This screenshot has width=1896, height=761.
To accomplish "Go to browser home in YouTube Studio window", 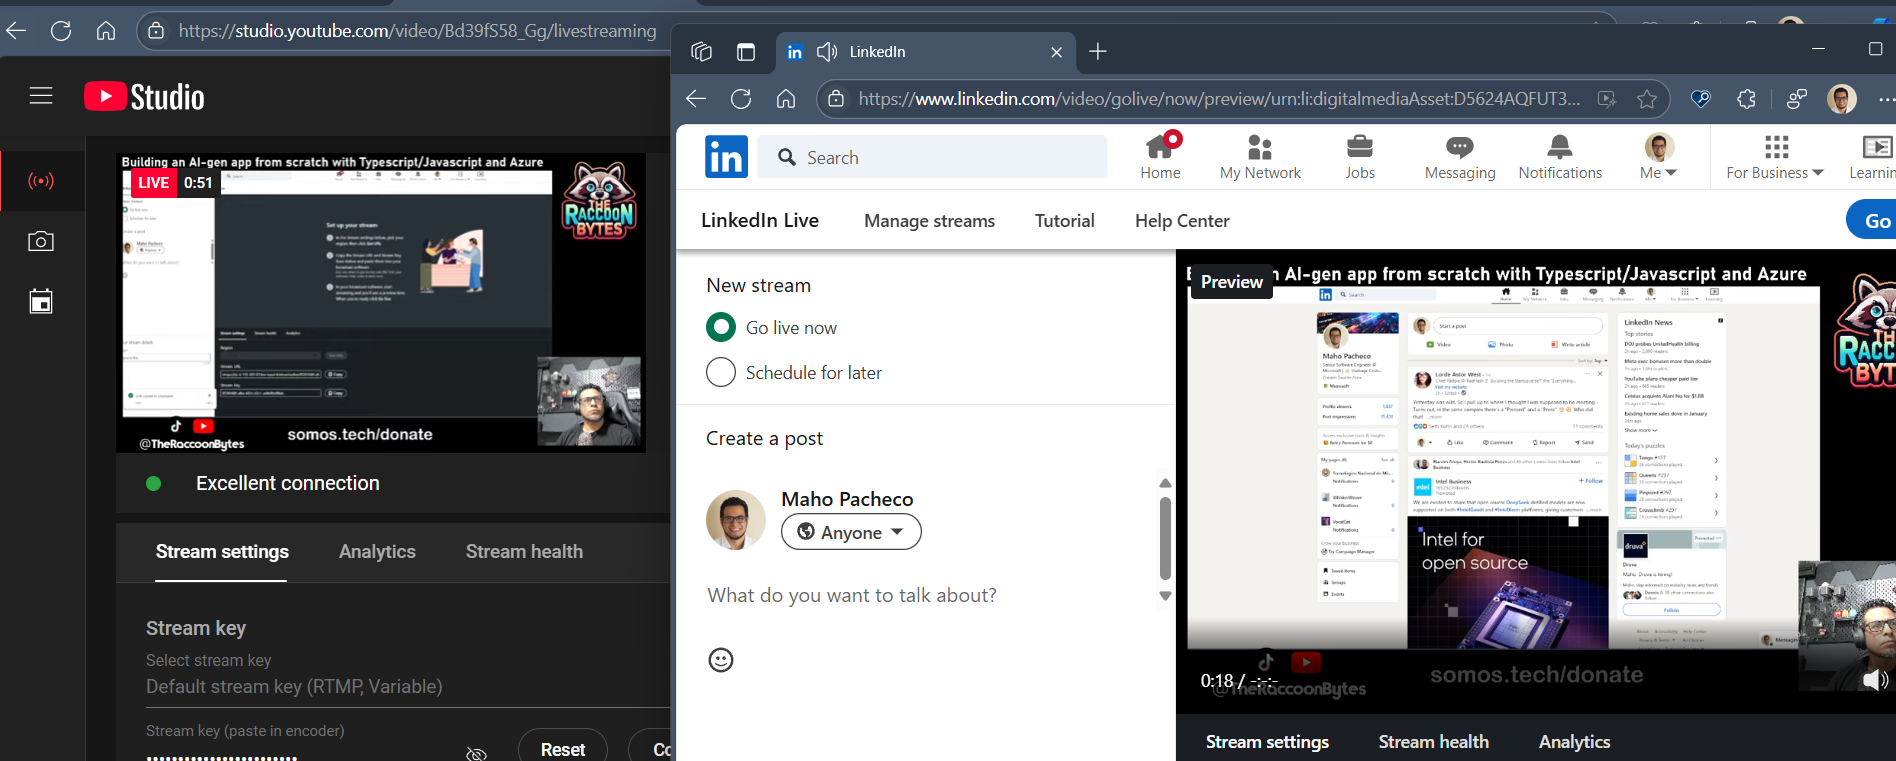I will point(106,31).
